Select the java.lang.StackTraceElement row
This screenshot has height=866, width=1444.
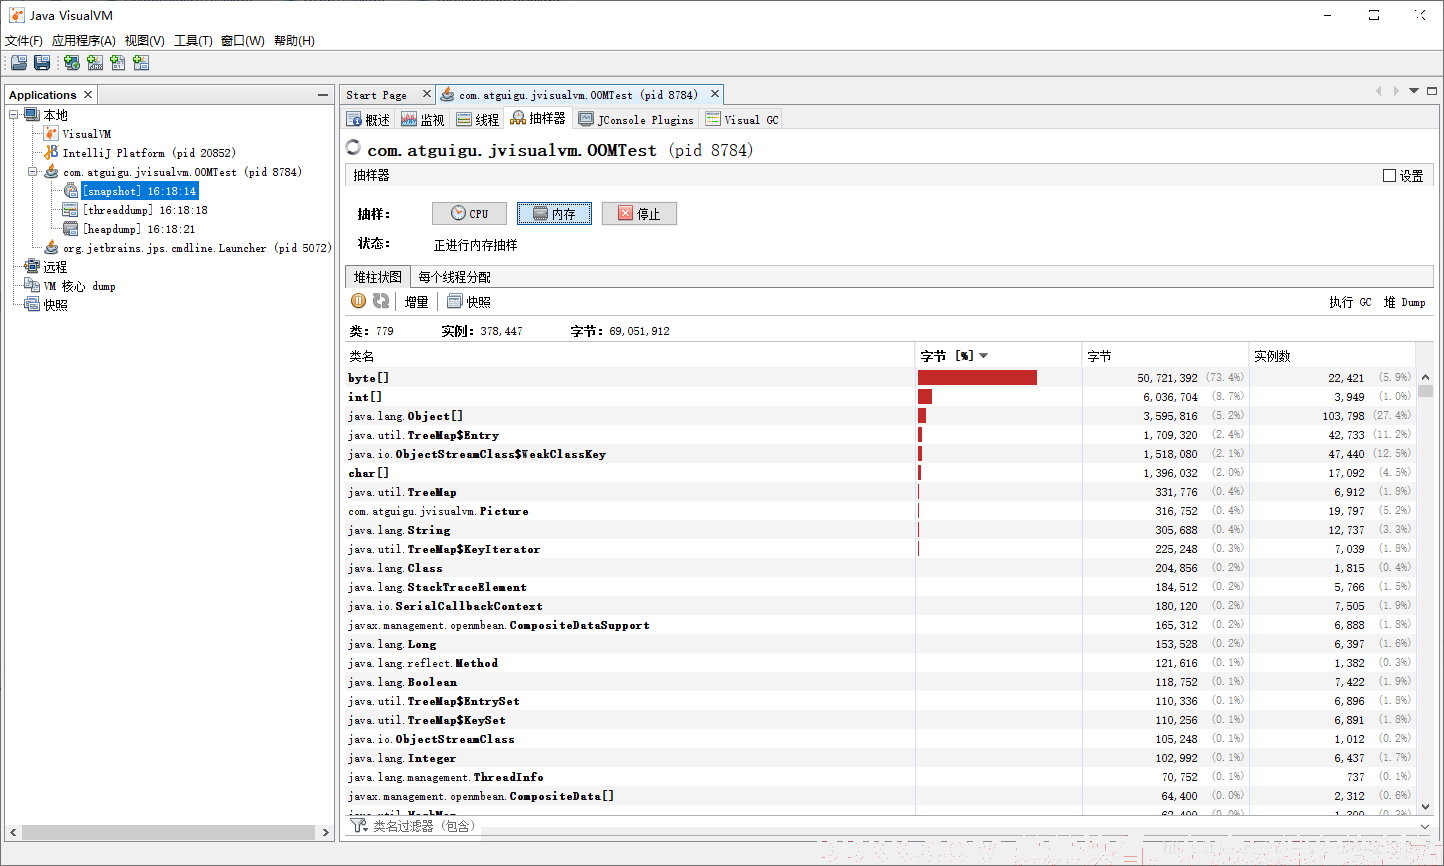coord(880,587)
